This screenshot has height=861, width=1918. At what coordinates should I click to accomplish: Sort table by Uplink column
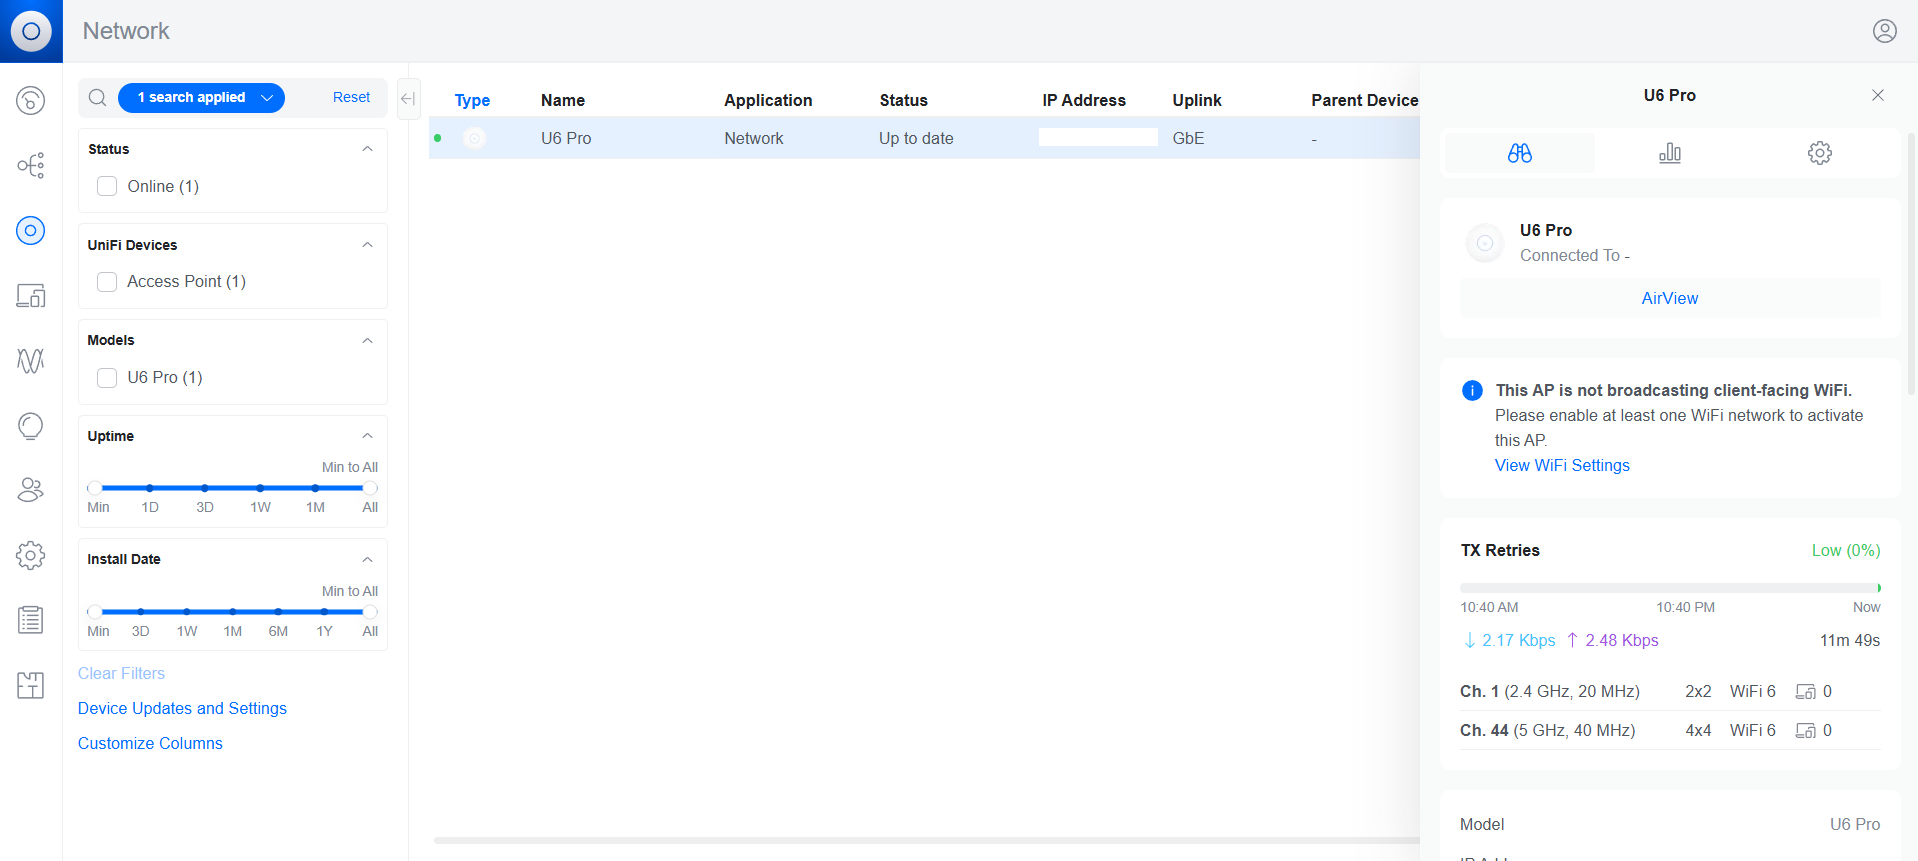pos(1197,100)
